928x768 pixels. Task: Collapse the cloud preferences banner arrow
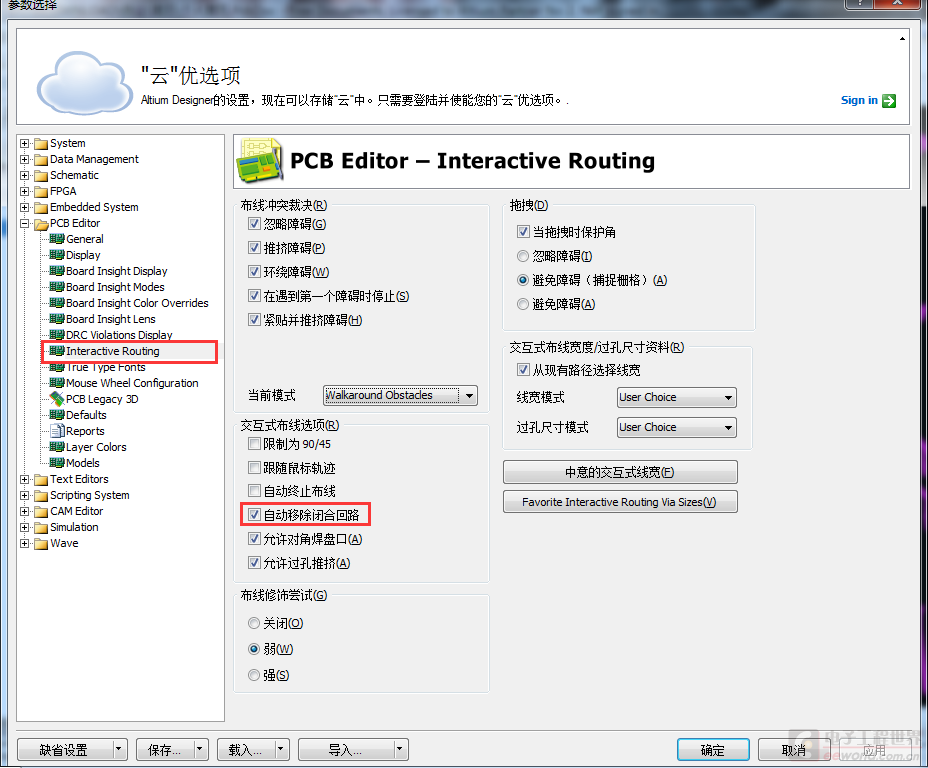[902, 39]
